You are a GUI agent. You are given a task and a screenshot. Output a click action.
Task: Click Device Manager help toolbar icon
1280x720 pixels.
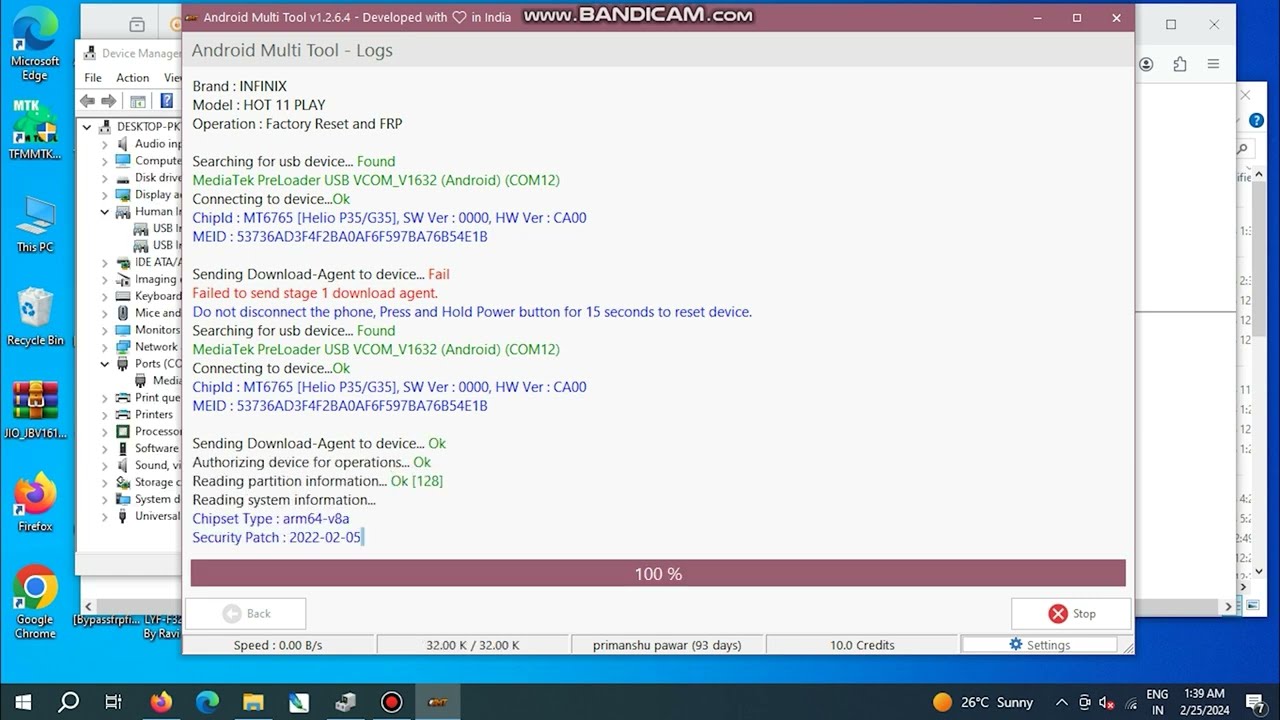tap(167, 101)
